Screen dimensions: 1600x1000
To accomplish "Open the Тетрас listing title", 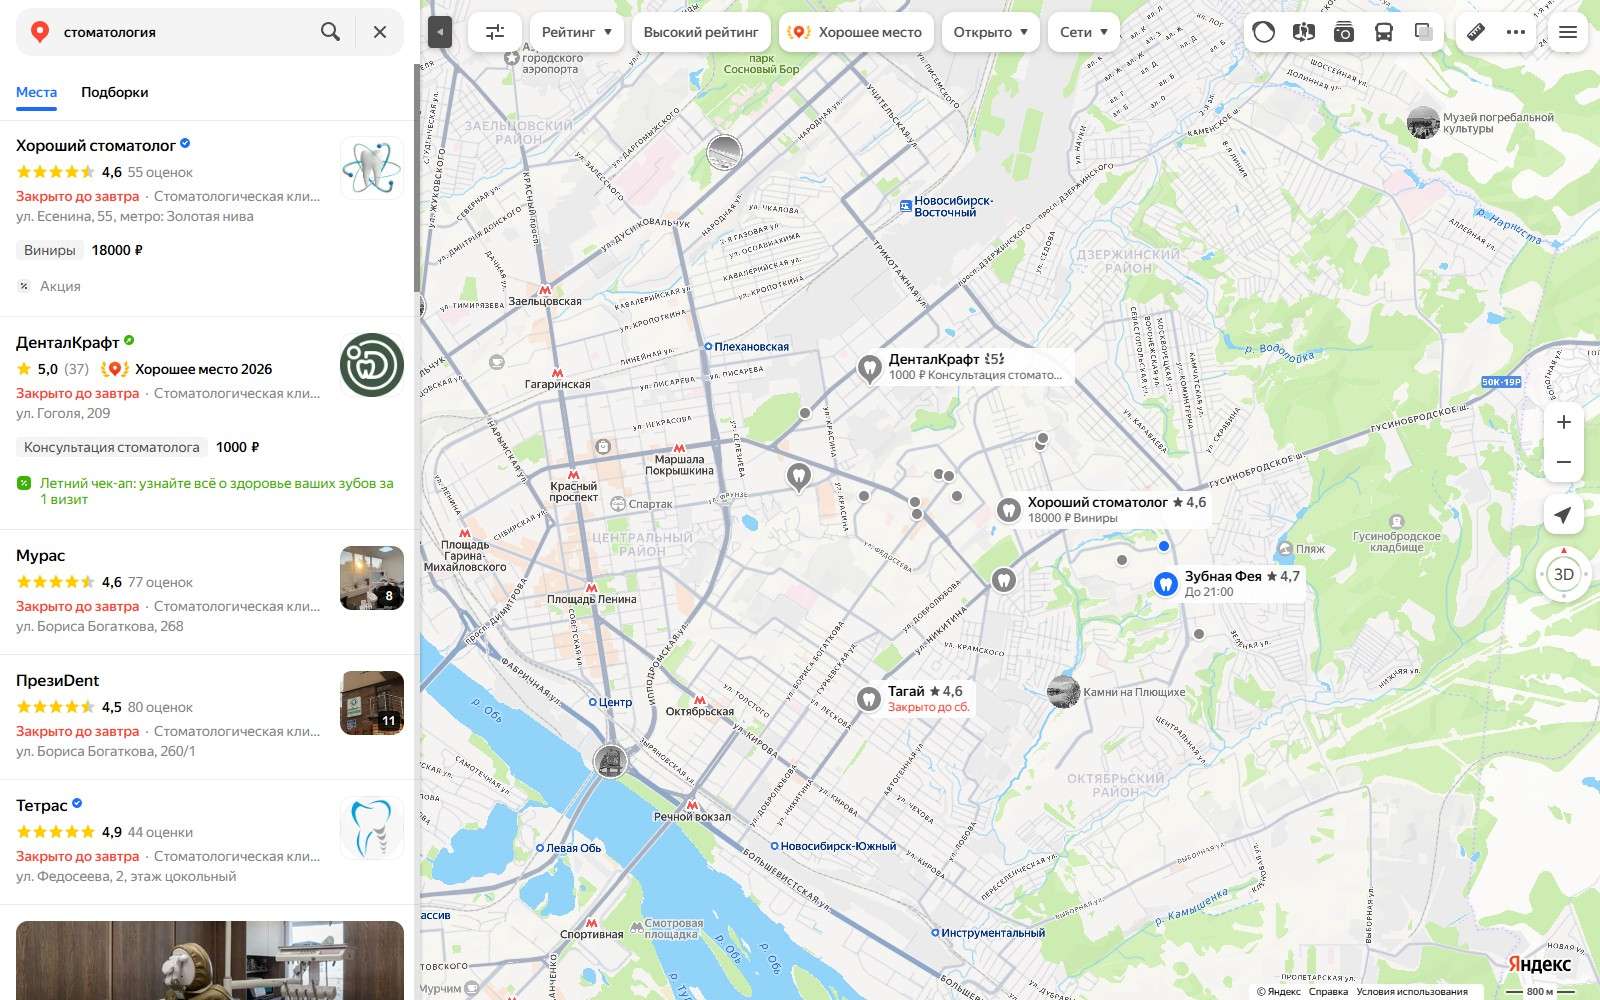I will coord(42,805).
